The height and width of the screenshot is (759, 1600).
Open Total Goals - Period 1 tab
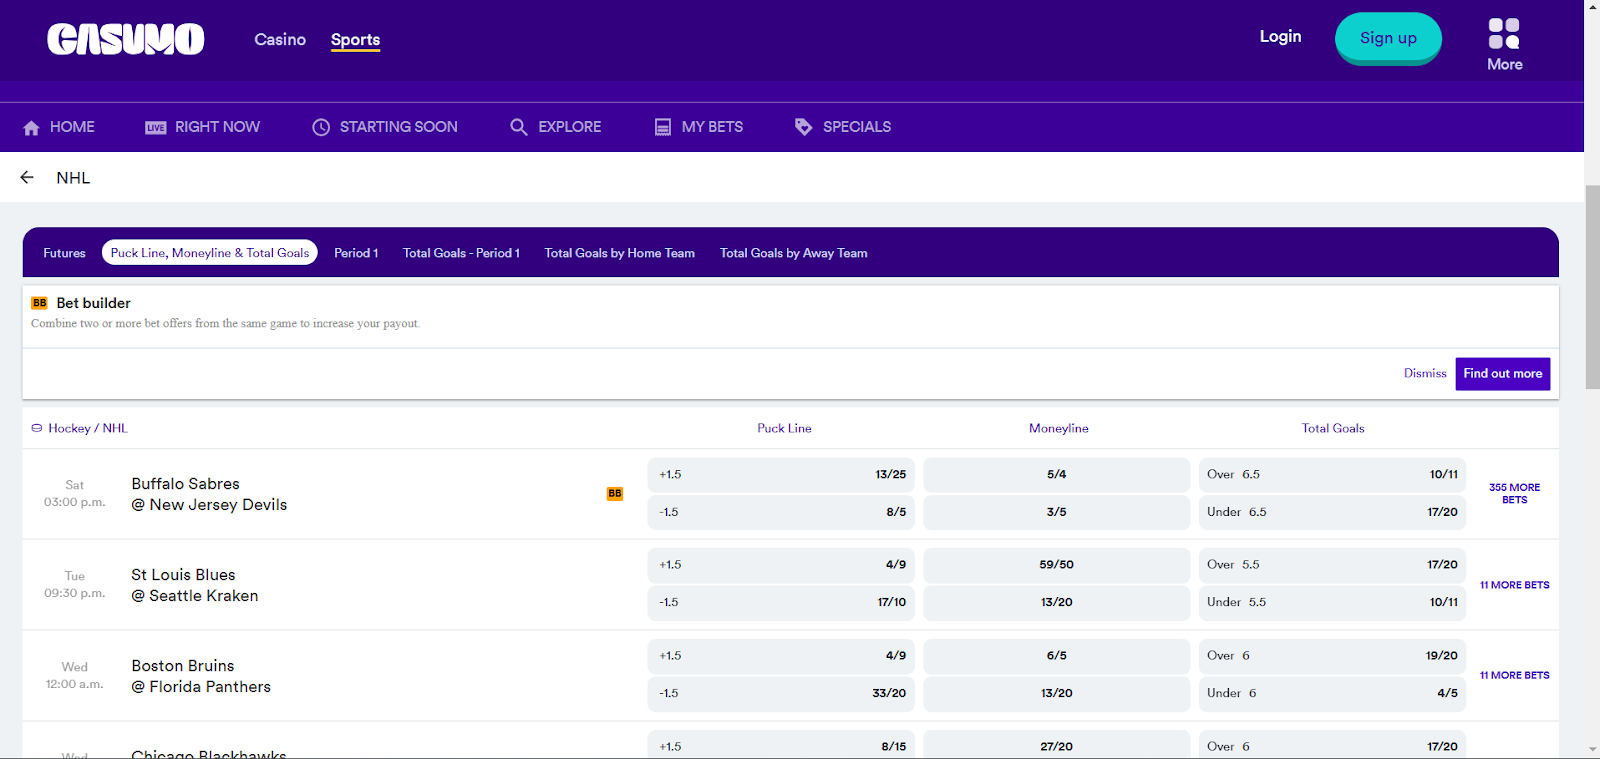tap(461, 253)
